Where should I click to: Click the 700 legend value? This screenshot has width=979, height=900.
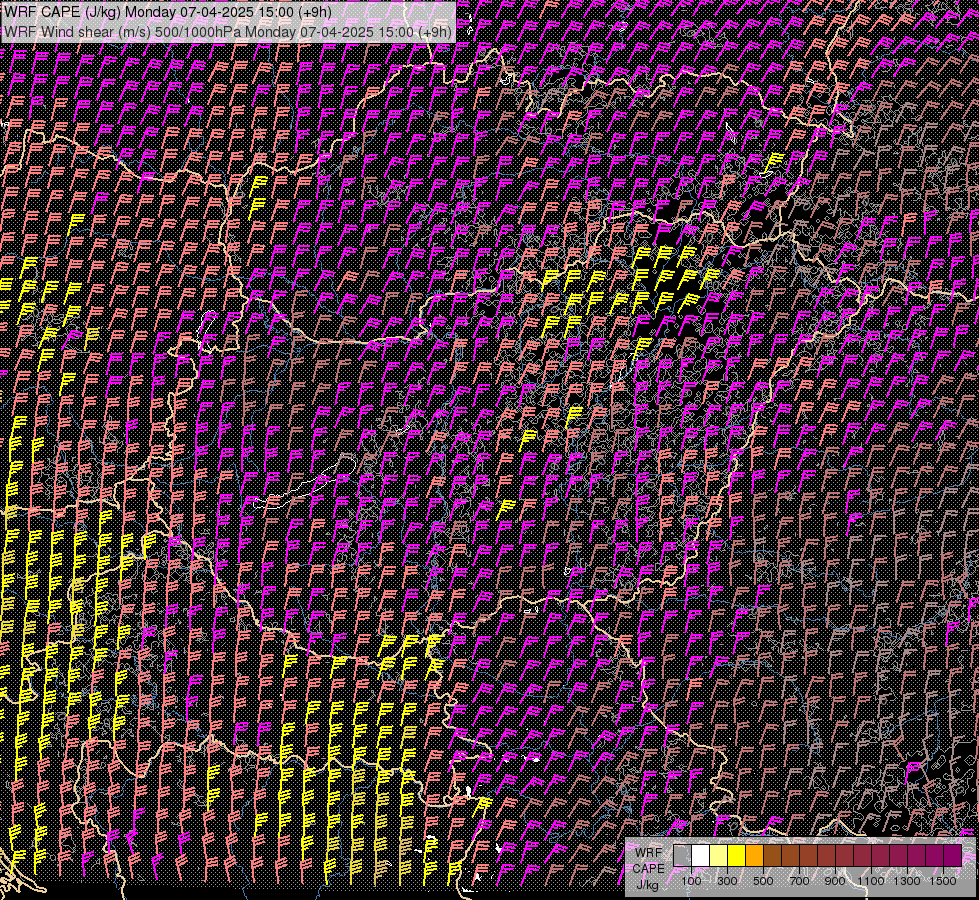(x=799, y=881)
